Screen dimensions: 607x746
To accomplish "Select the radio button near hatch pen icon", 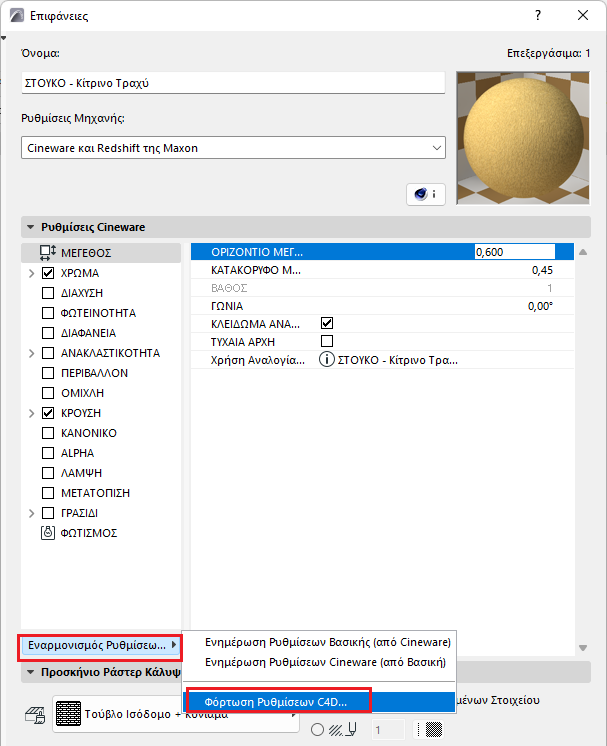I will tap(317, 729).
